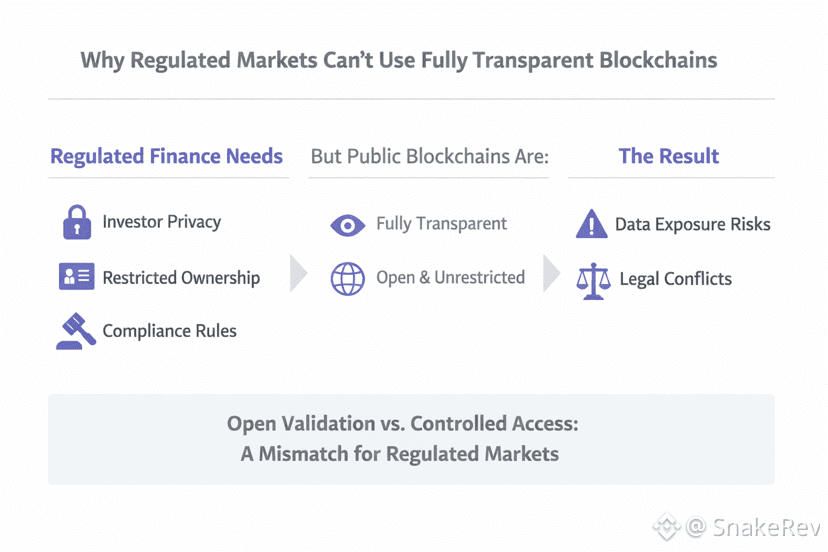Click the eye Fully Transparent icon
Screen dimensions: 828x552
click(348, 225)
